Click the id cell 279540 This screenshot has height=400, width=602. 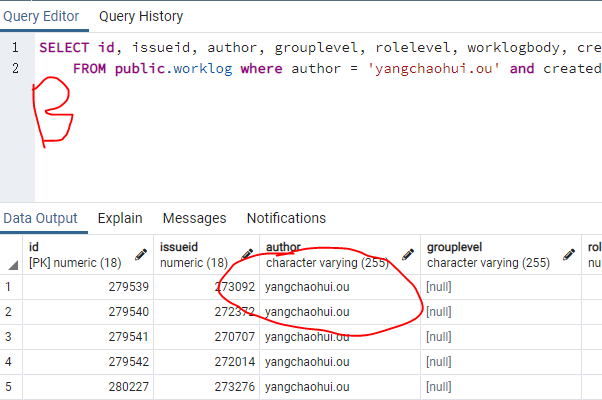[88, 312]
